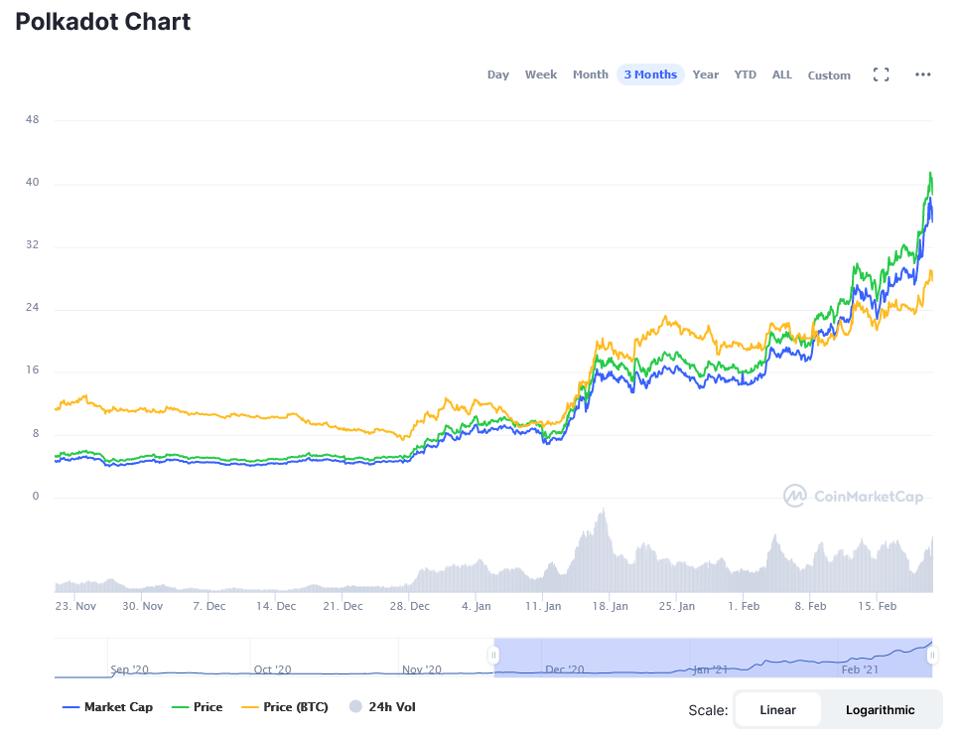
Task: Select the 3 Months range
Action: tap(650, 75)
